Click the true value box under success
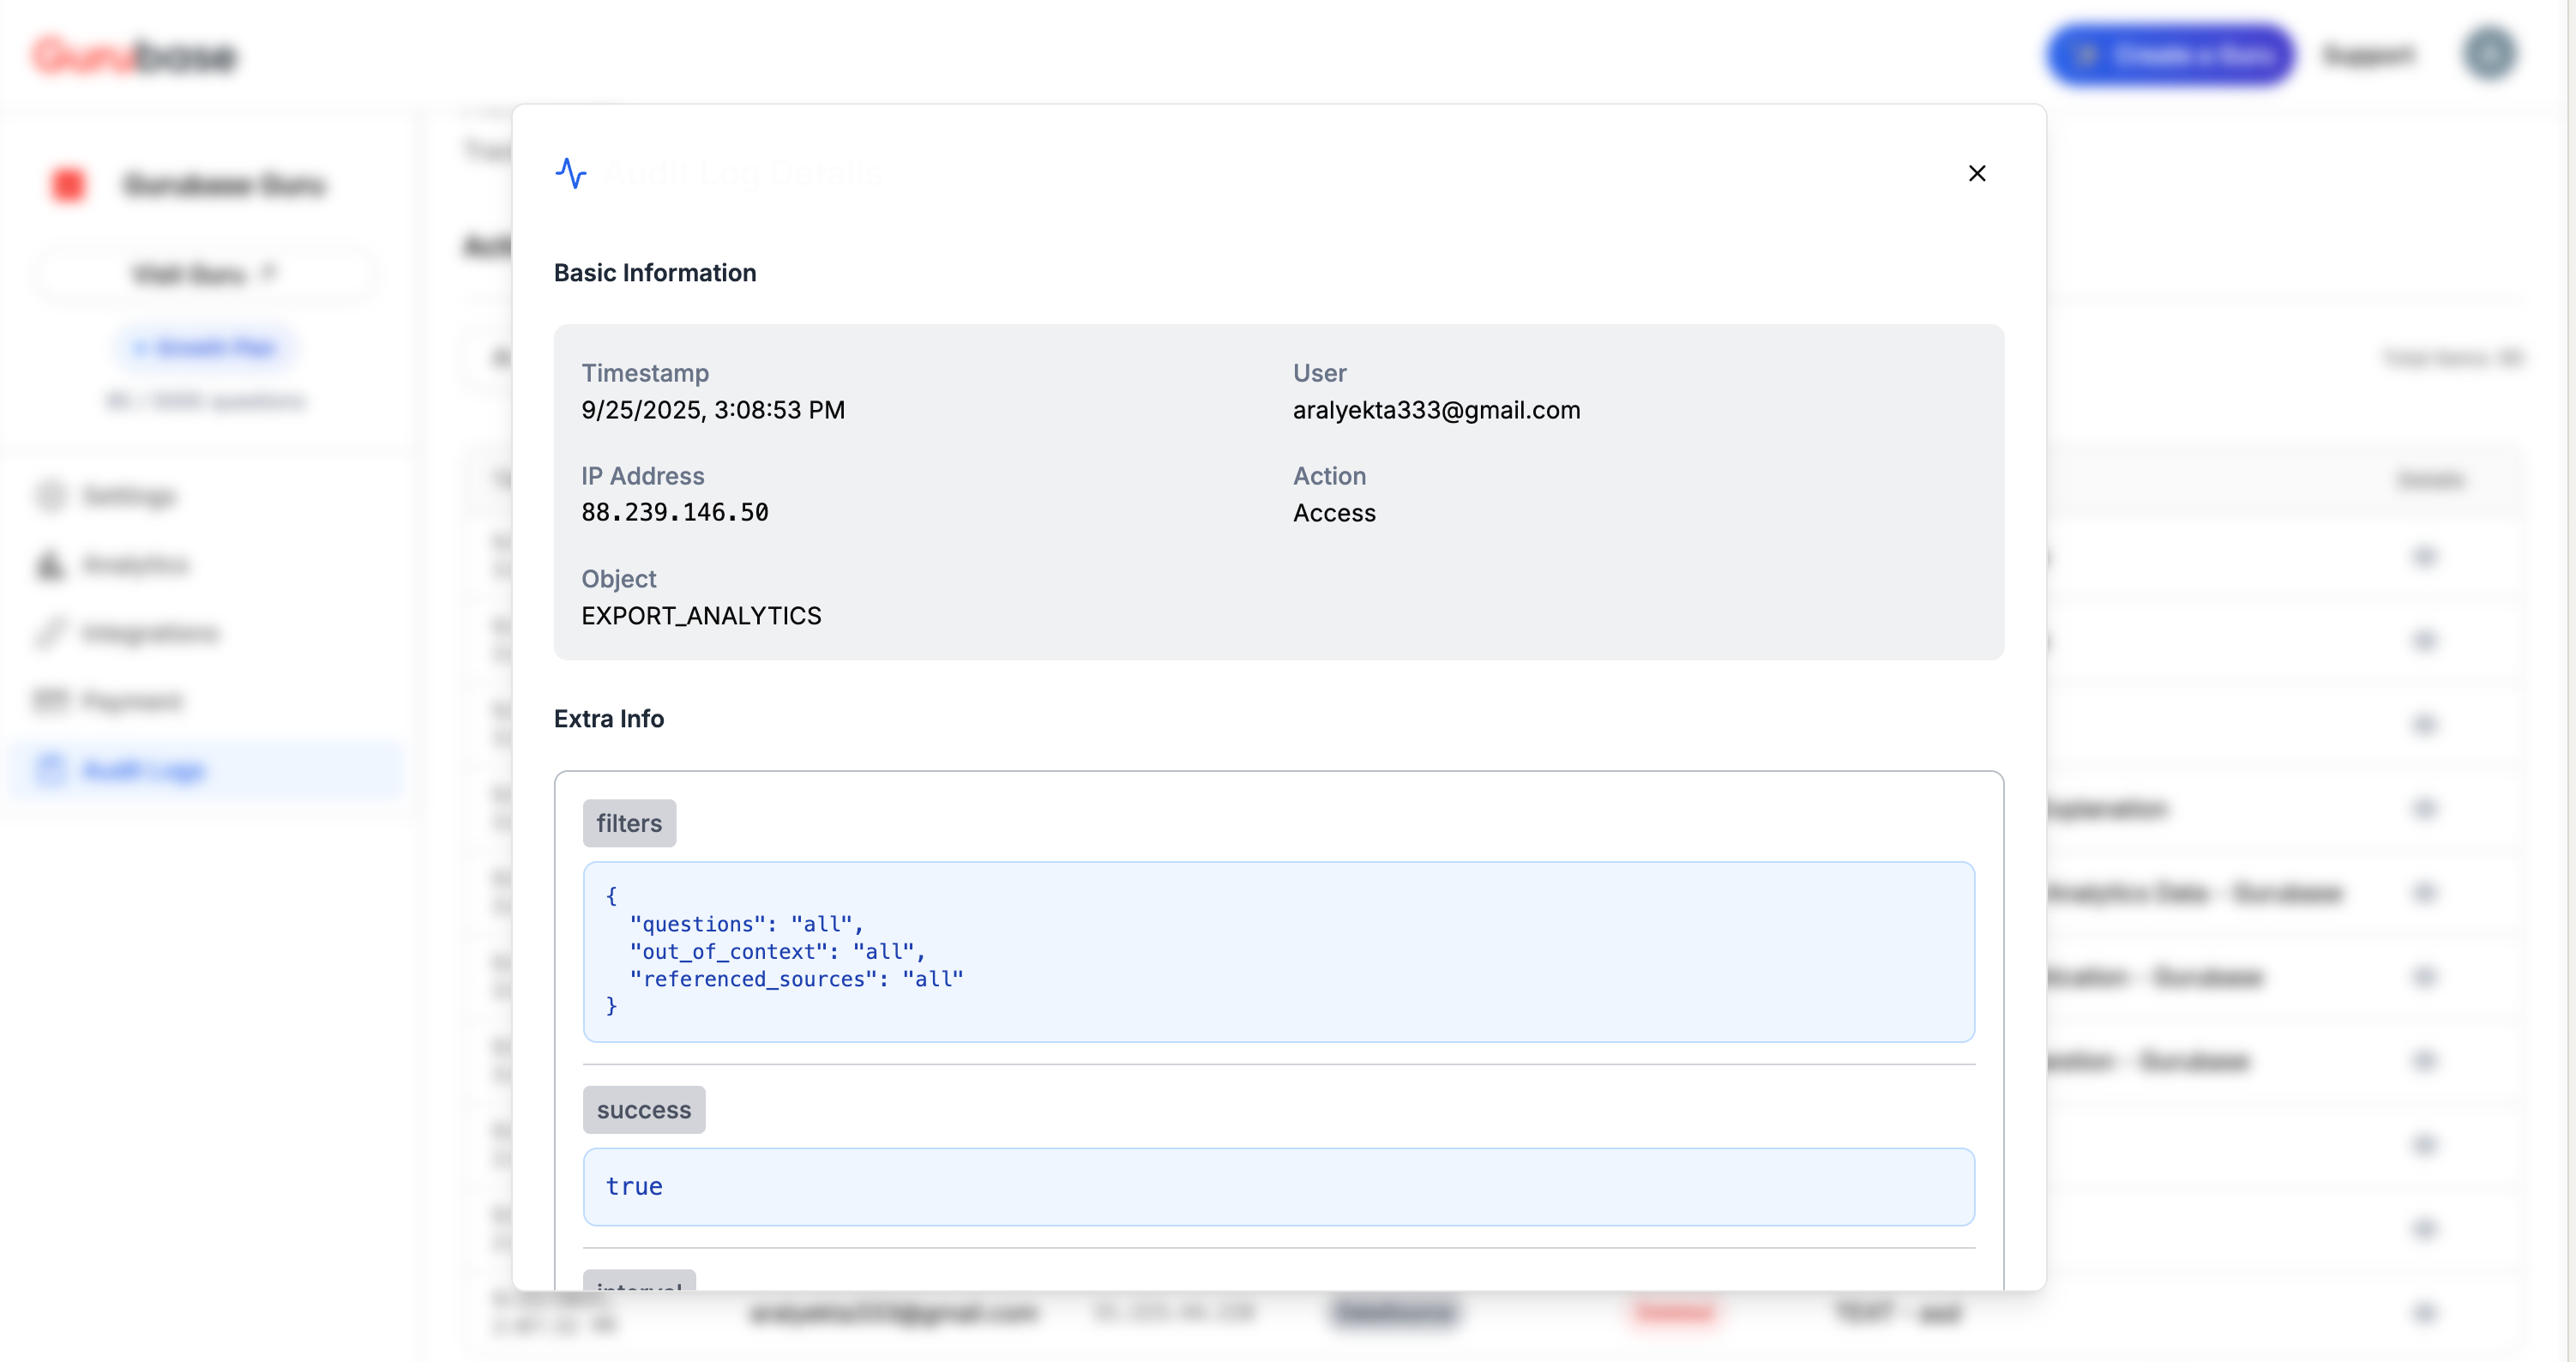This screenshot has width=2576, height=1362. pos(1278,1186)
